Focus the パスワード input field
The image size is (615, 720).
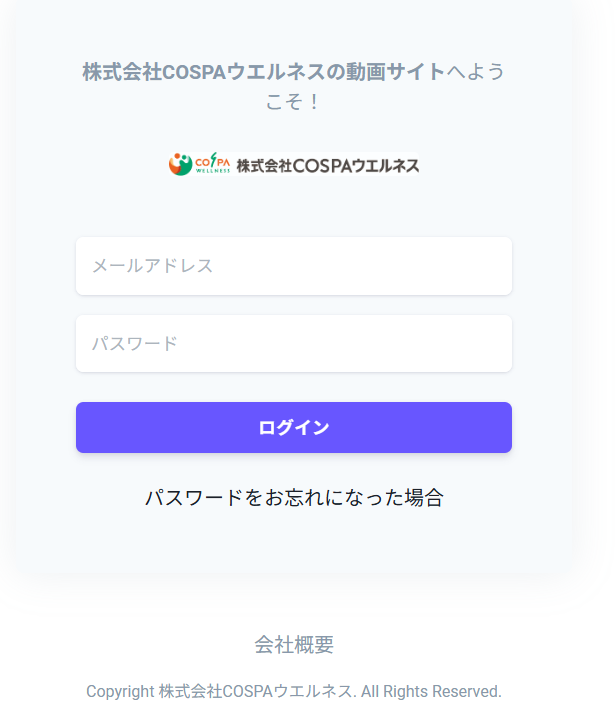[294, 343]
